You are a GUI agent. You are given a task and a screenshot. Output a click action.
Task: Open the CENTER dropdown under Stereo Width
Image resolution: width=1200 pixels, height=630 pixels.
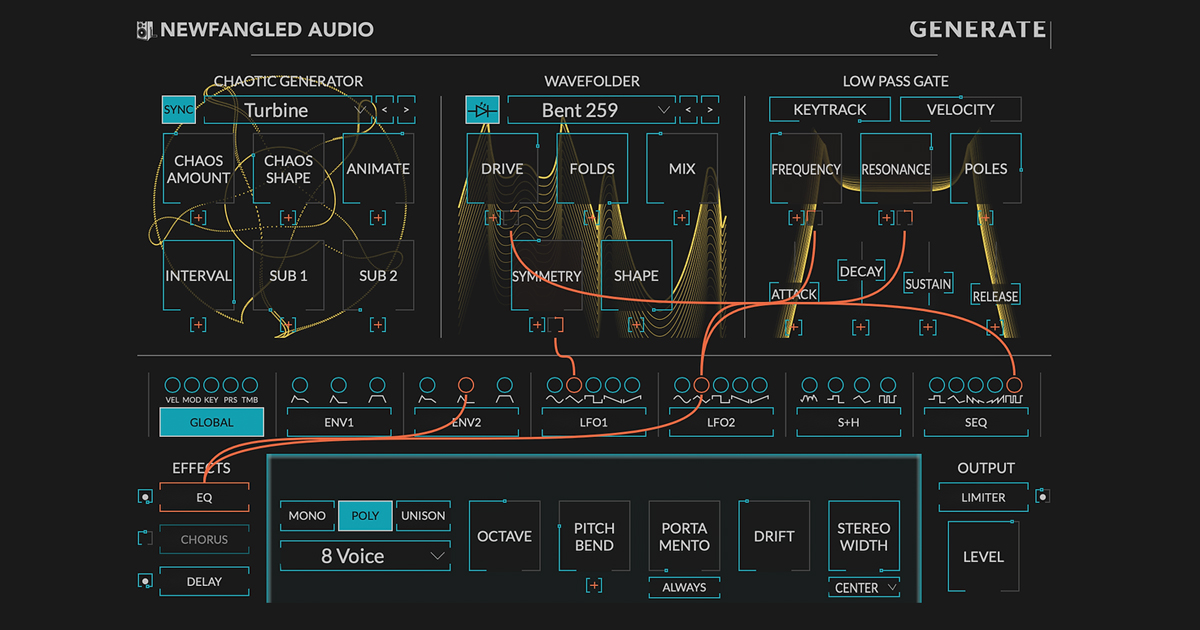point(862,588)
